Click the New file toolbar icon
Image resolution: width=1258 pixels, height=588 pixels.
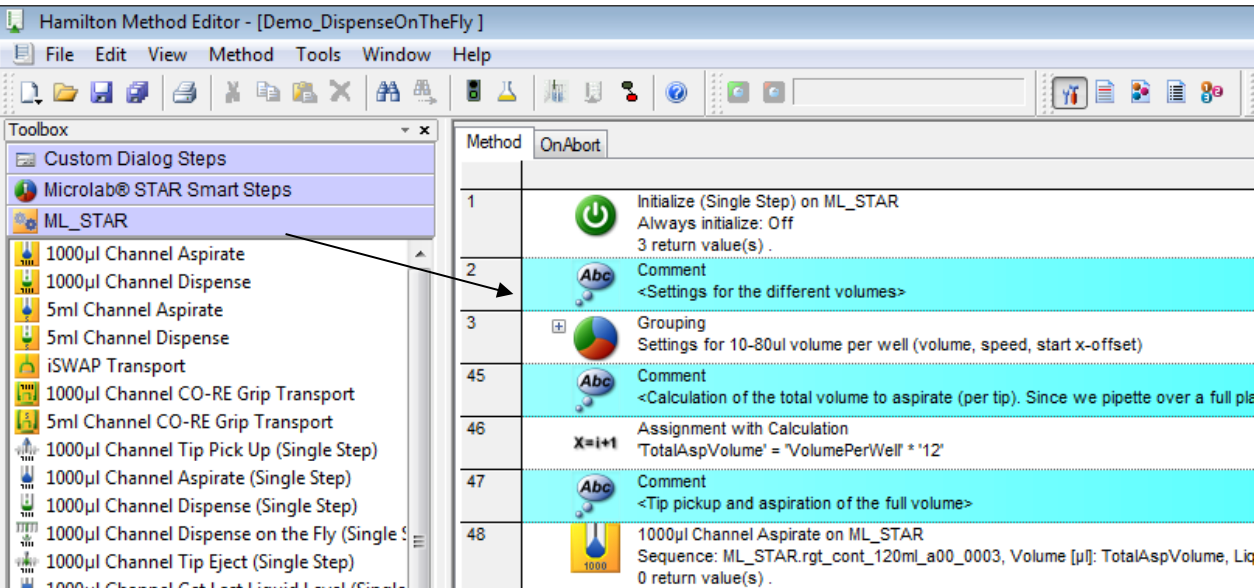coord(31,93)
